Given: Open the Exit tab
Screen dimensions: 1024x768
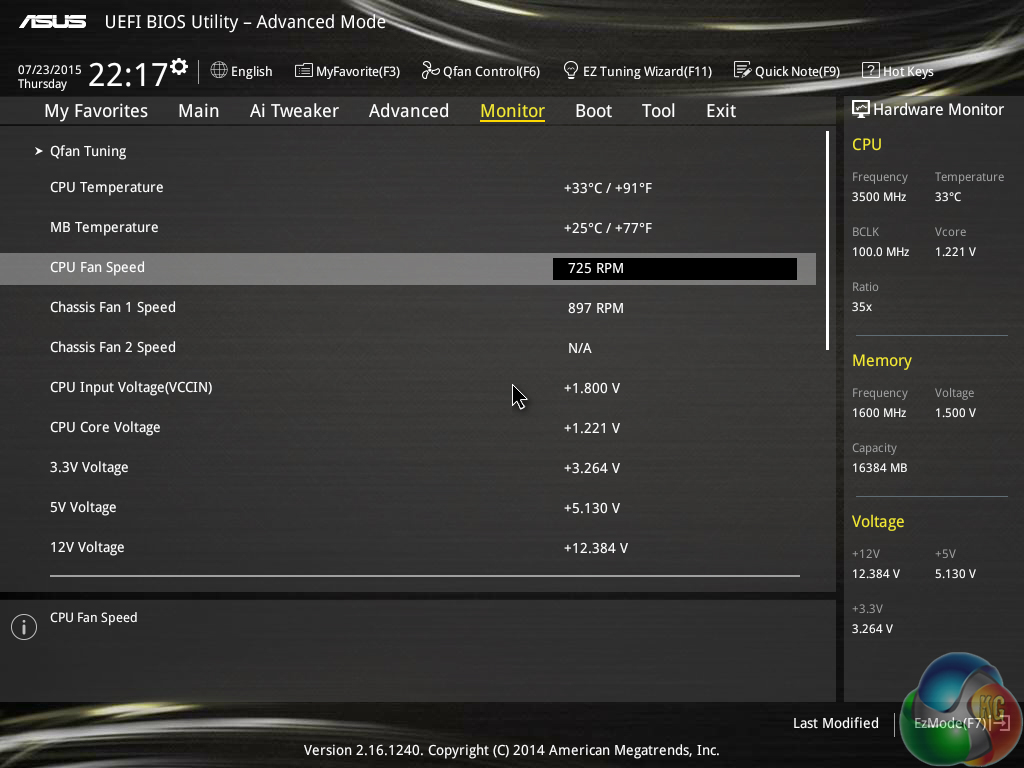Looking at the screenshot, I should click(721, 111).
